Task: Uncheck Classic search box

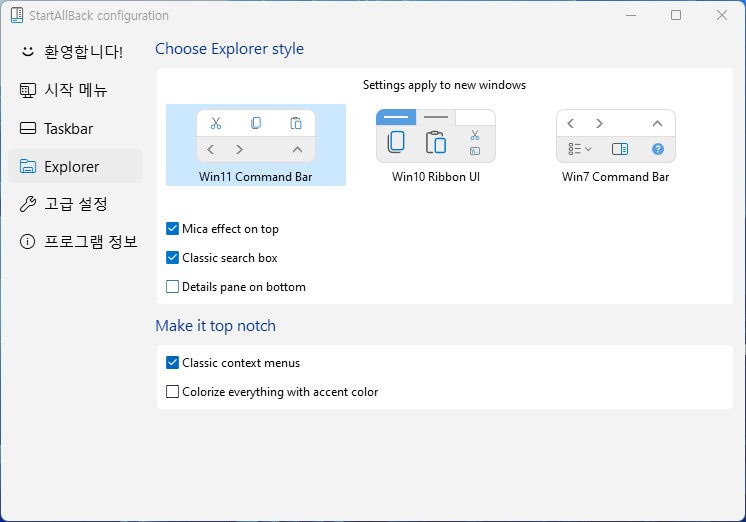Action: coord(172,258)
